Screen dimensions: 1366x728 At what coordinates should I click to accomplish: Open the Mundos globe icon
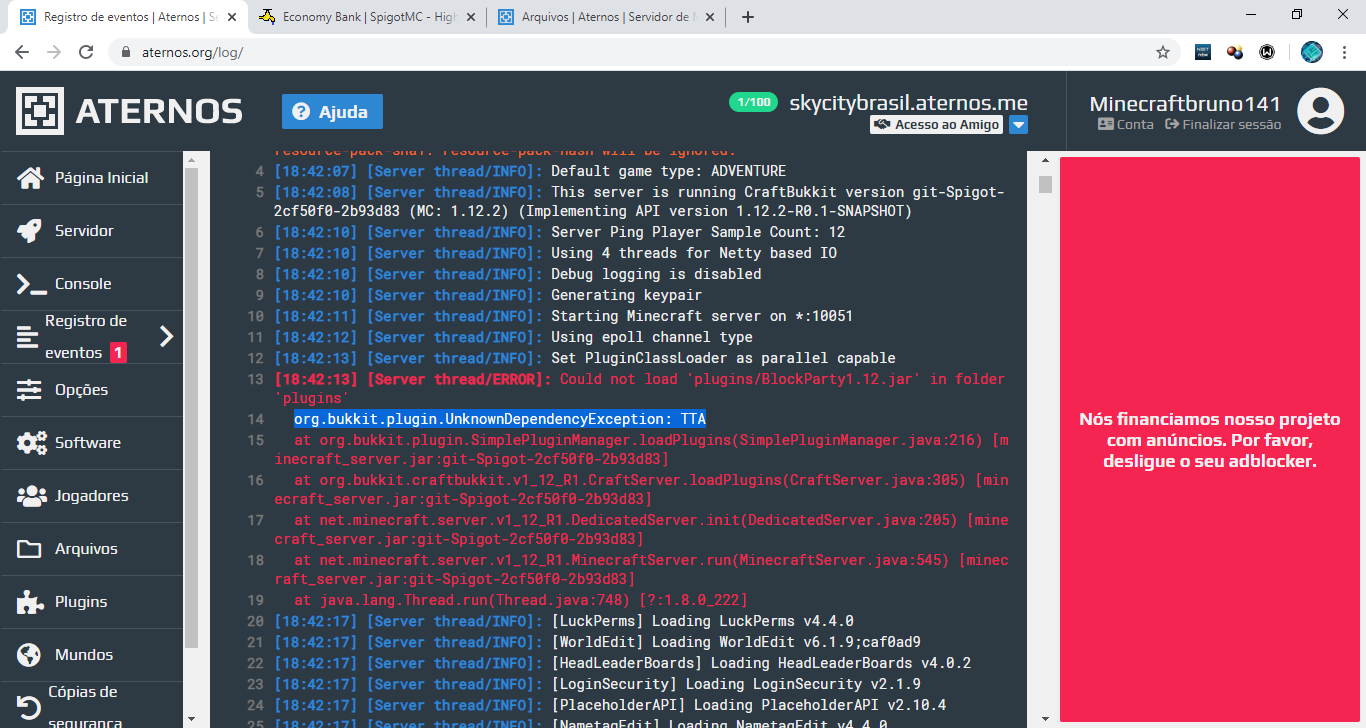click(x=30, y=655)
